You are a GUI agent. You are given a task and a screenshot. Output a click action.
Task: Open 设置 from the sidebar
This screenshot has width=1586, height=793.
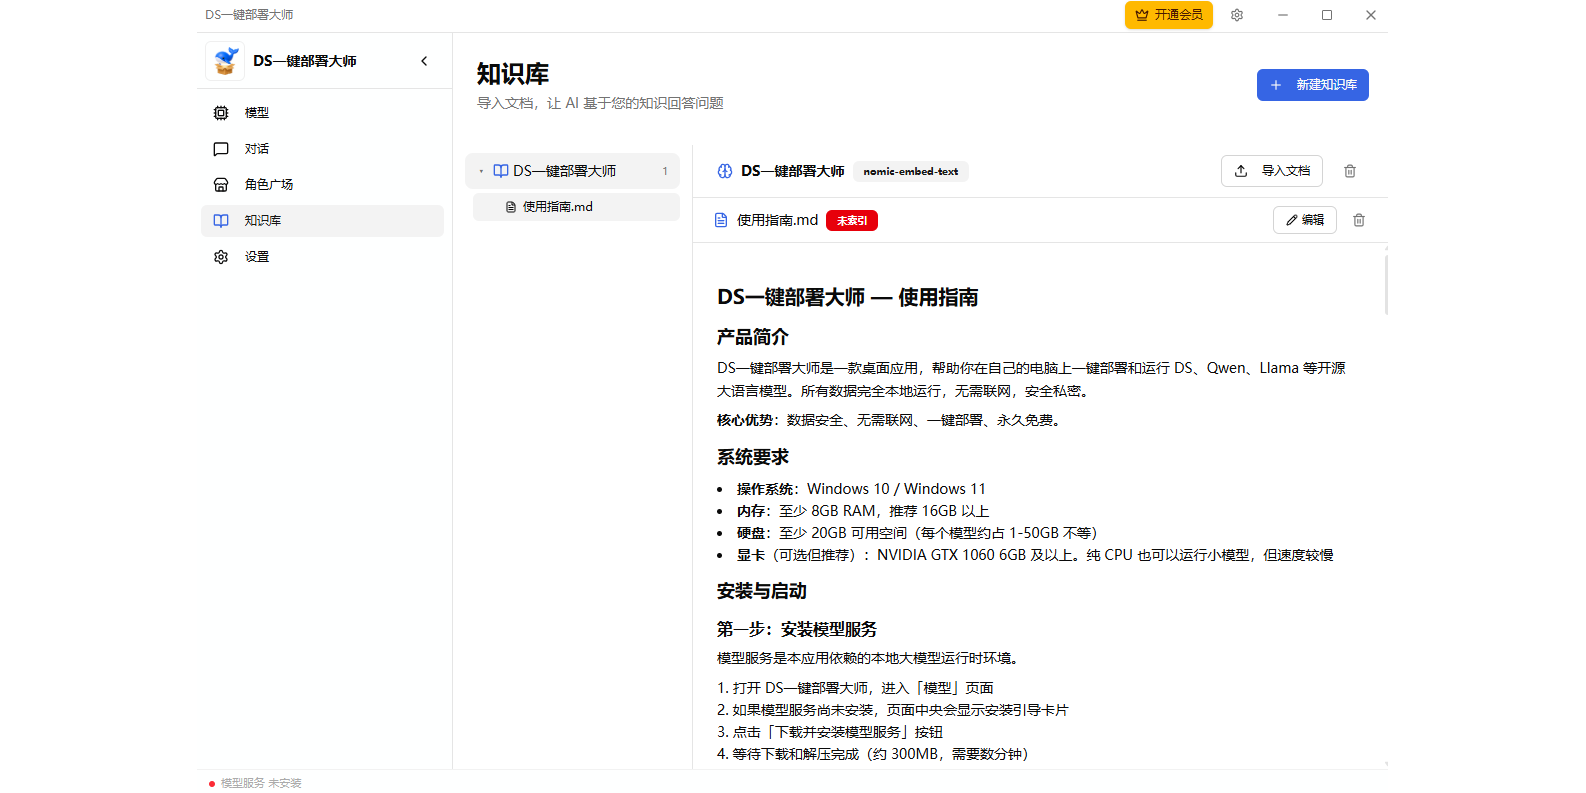click(x=322, y=257)
